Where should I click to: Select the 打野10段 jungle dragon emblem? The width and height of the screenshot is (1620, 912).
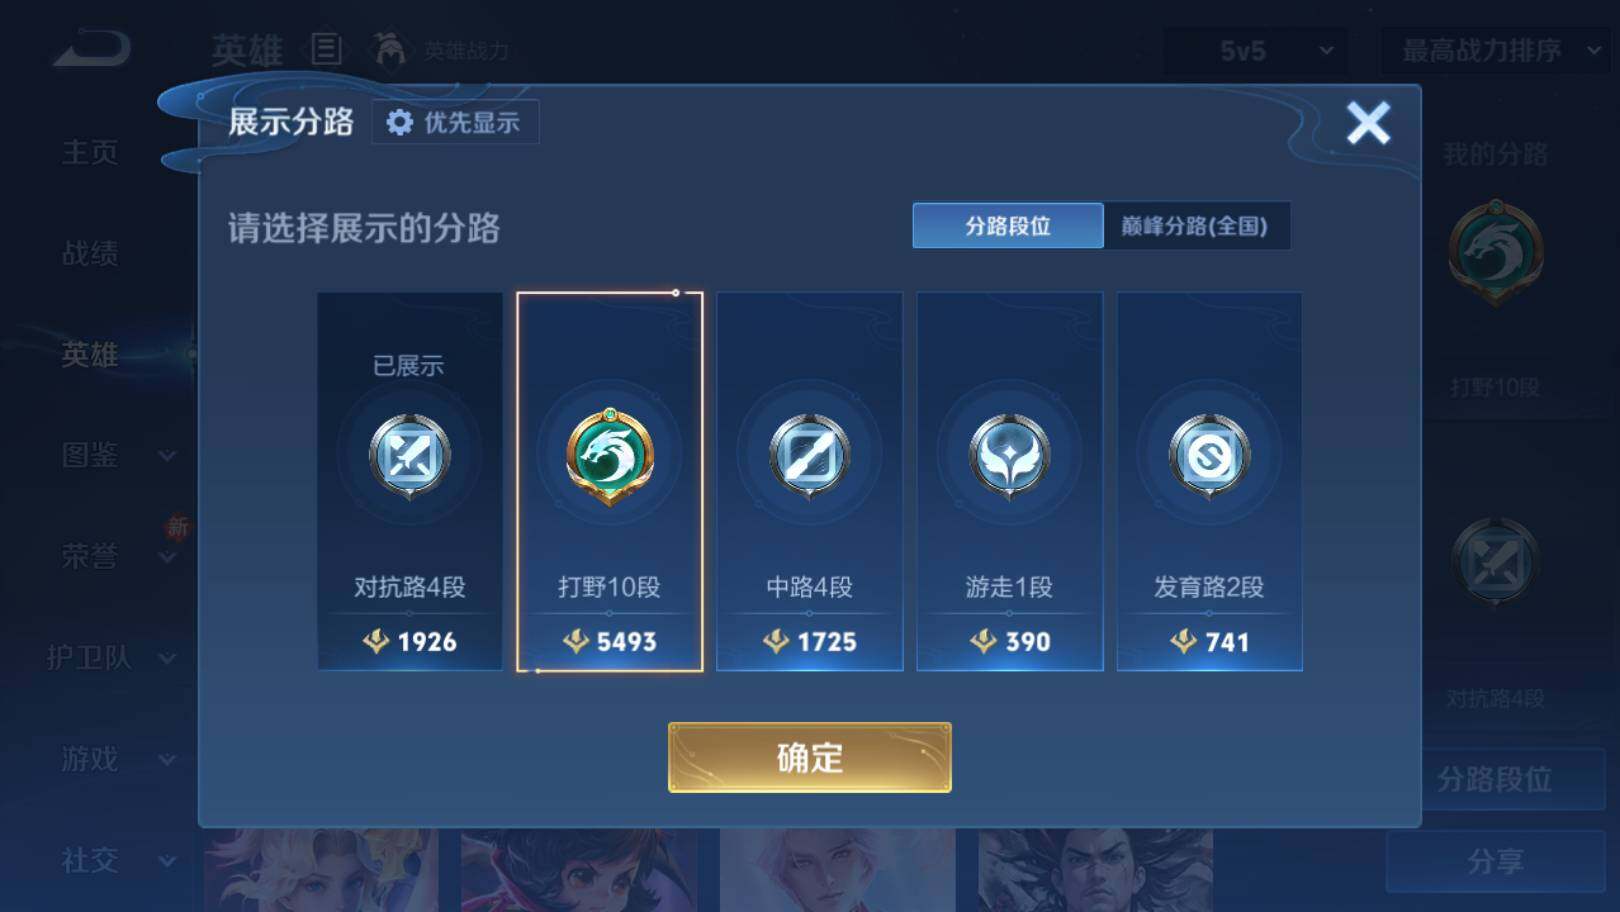(609, 455)
